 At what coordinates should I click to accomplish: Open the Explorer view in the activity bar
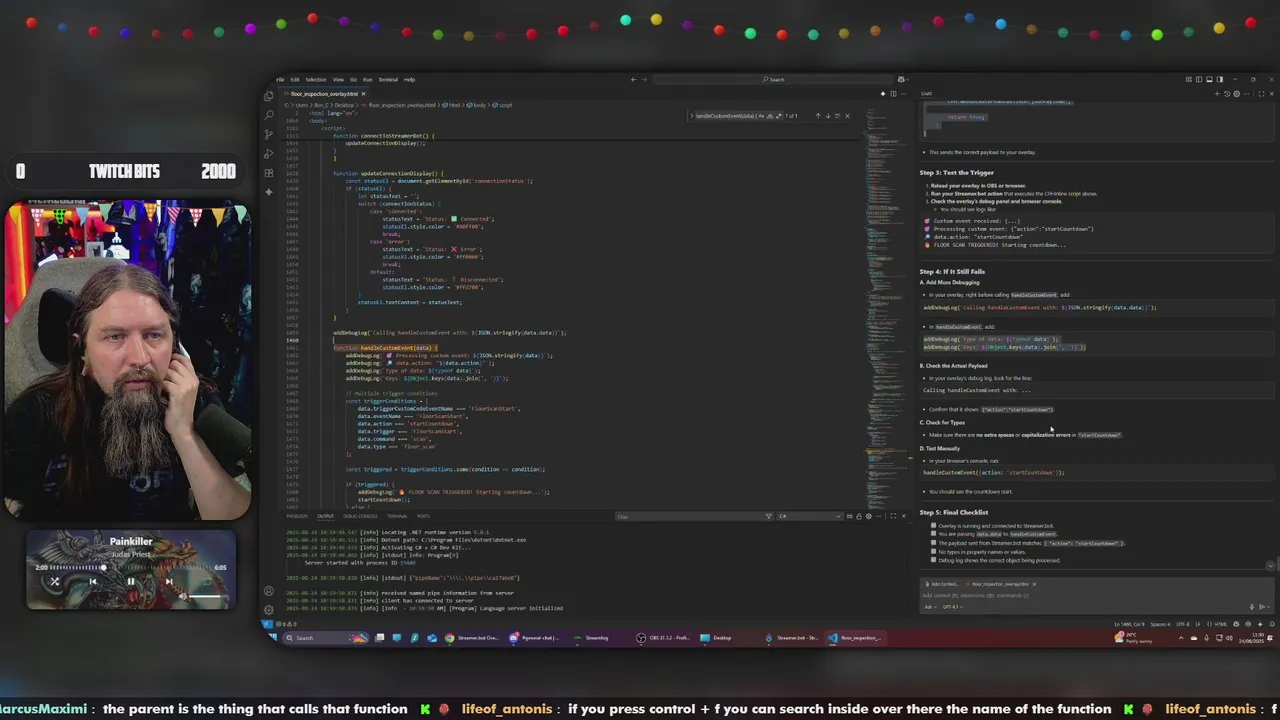click(268, 96)
